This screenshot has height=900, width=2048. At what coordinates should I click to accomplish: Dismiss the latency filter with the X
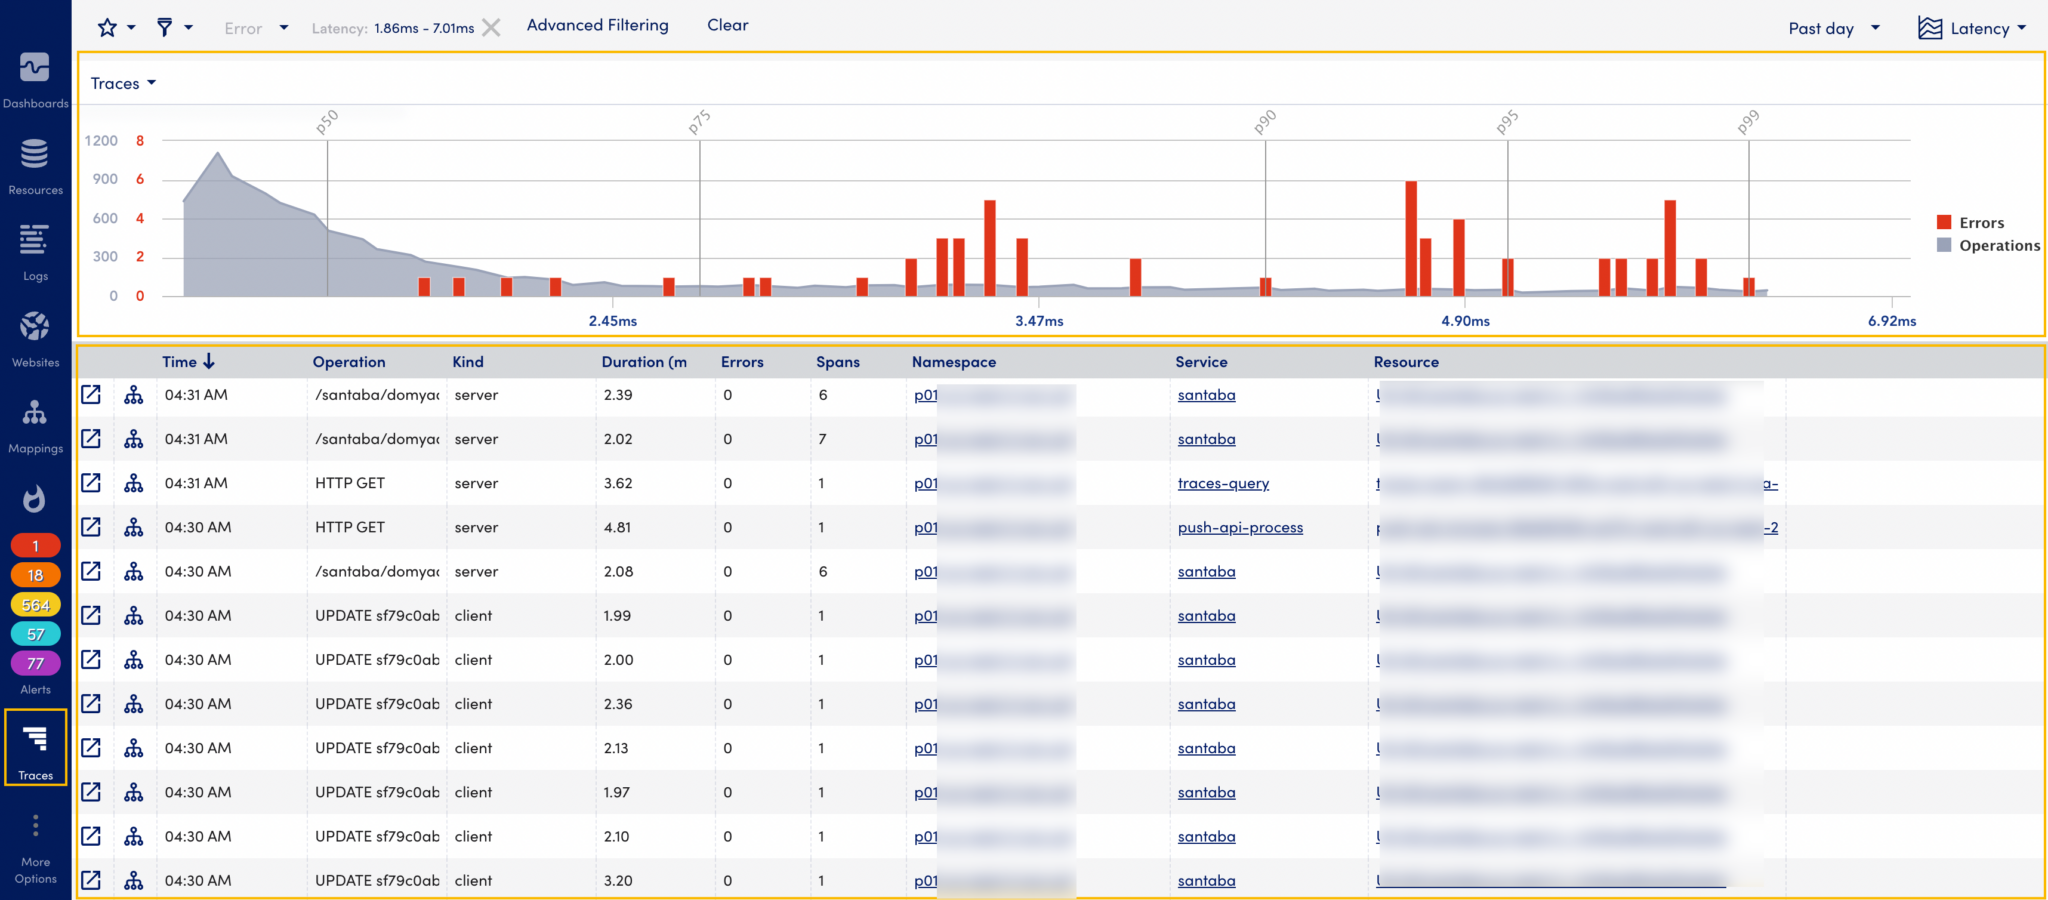pyautogui.click(x=491, y=27)
